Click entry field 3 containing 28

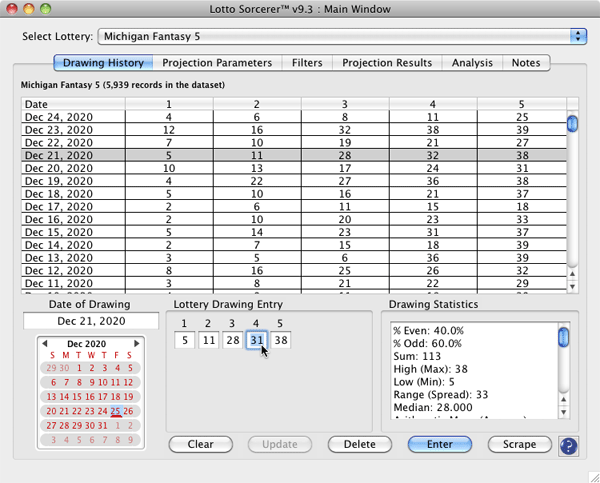233,340
